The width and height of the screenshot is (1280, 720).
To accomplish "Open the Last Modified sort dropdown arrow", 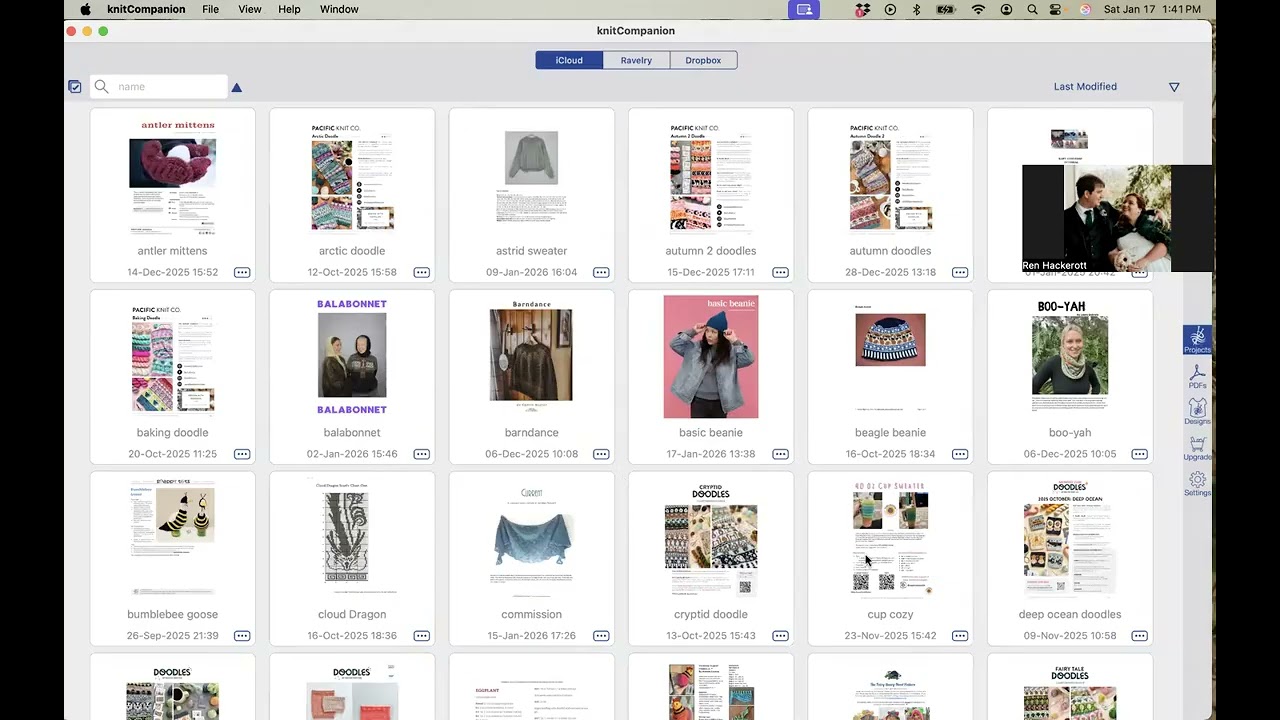I will coord(1174,87).
